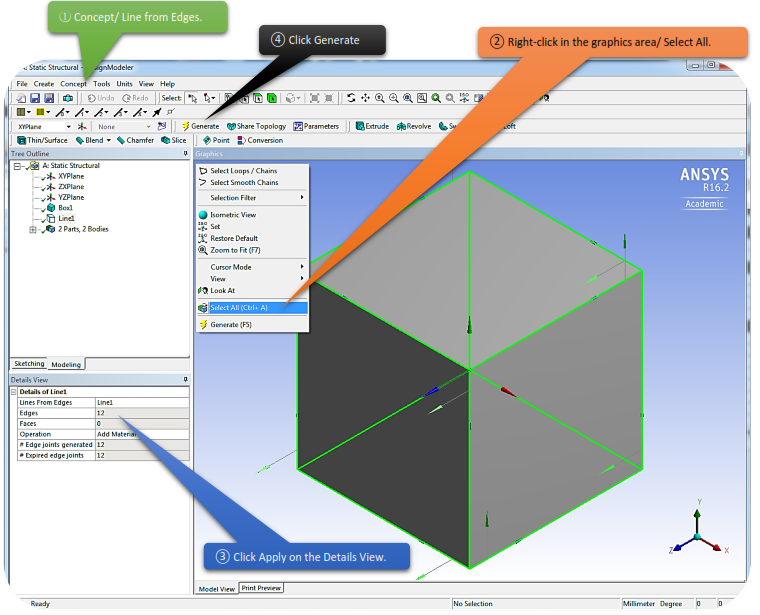
Task: Select Line1 in the Tree Outline
Action: tap(66, 219)
